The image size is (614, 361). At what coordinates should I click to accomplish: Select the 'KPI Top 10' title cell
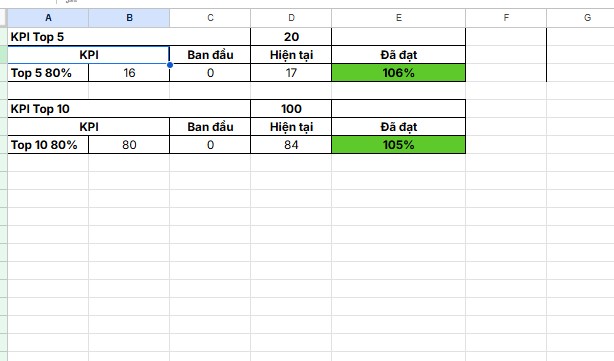tap(129, 109)
